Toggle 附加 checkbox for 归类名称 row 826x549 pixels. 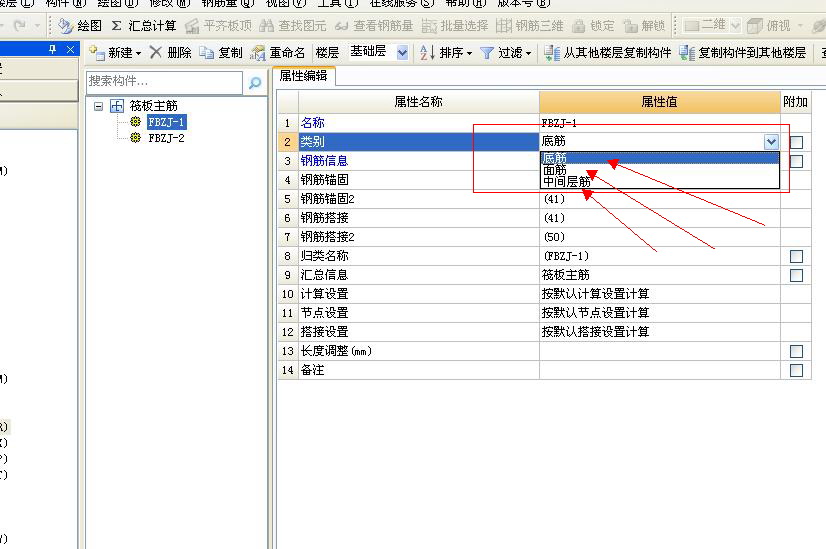796,257
